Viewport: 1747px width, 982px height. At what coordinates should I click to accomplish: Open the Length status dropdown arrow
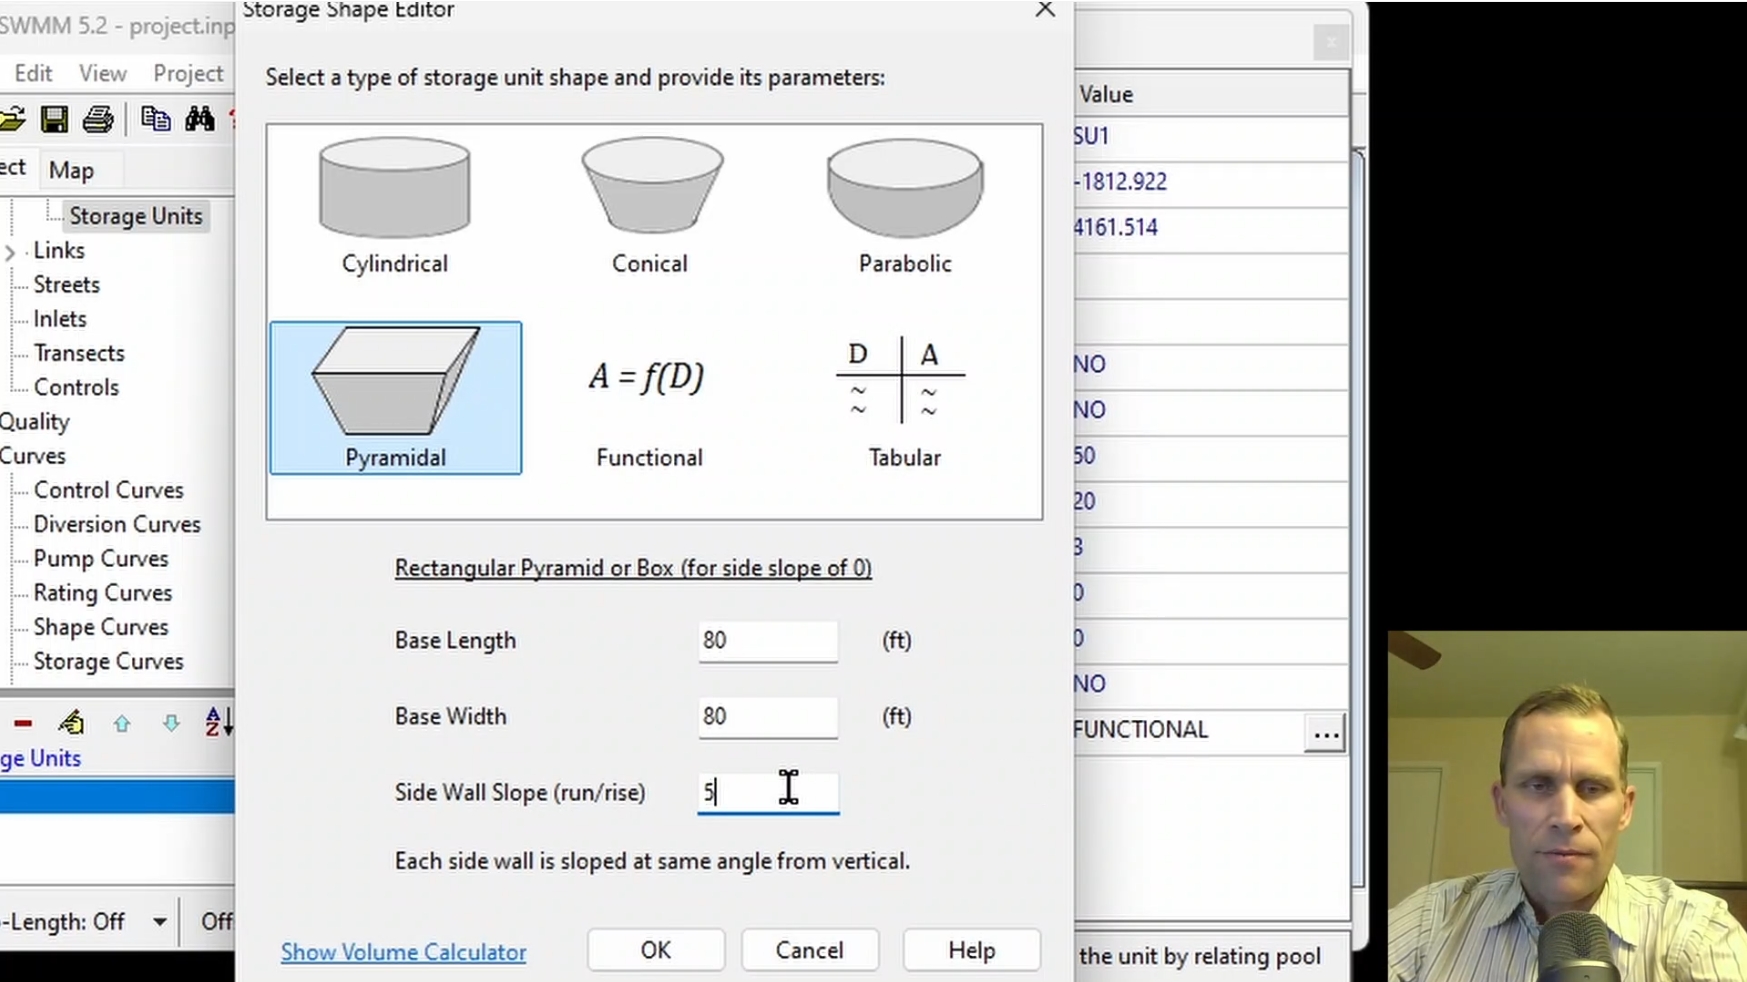(x=159, y=921)
